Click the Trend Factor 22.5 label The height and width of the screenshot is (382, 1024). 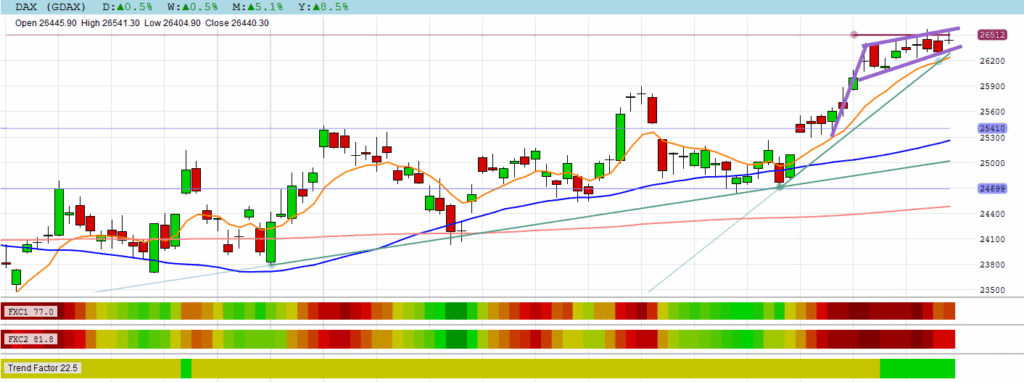point(42,368)
